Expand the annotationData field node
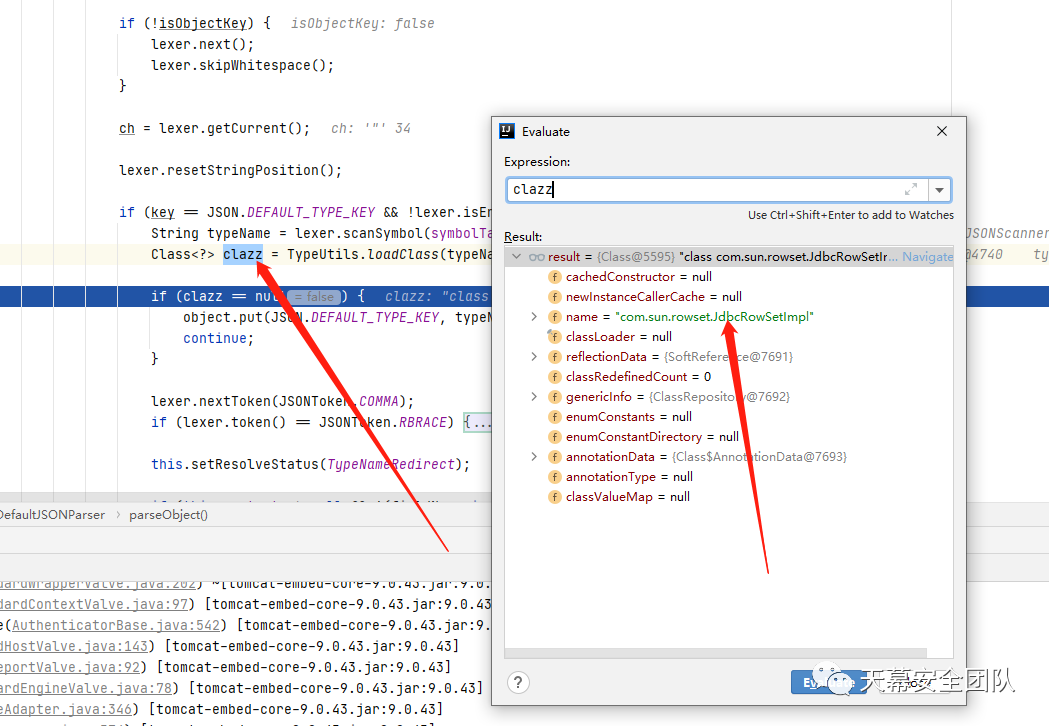Screen dimensions: 1049x726 tap(534, 457)
